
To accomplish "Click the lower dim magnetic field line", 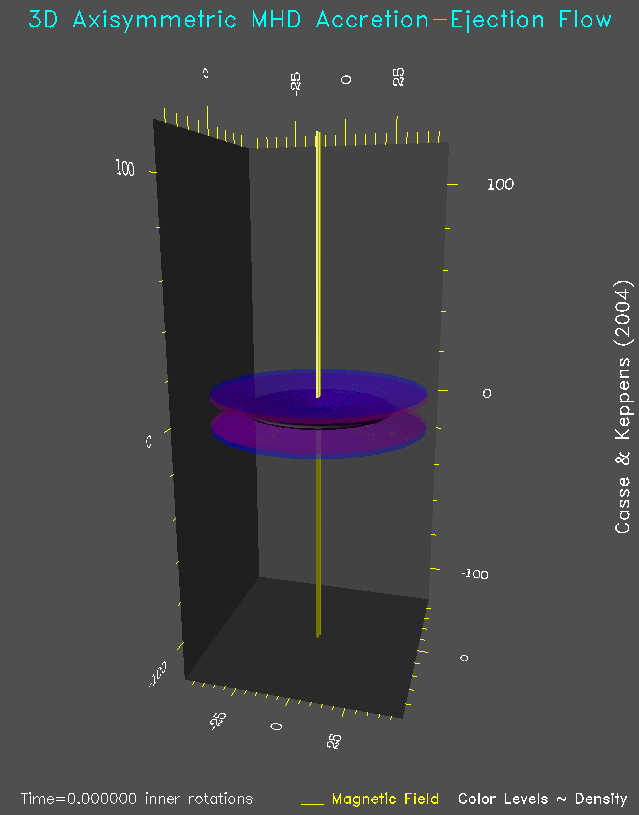I will (x=318, y=546).
